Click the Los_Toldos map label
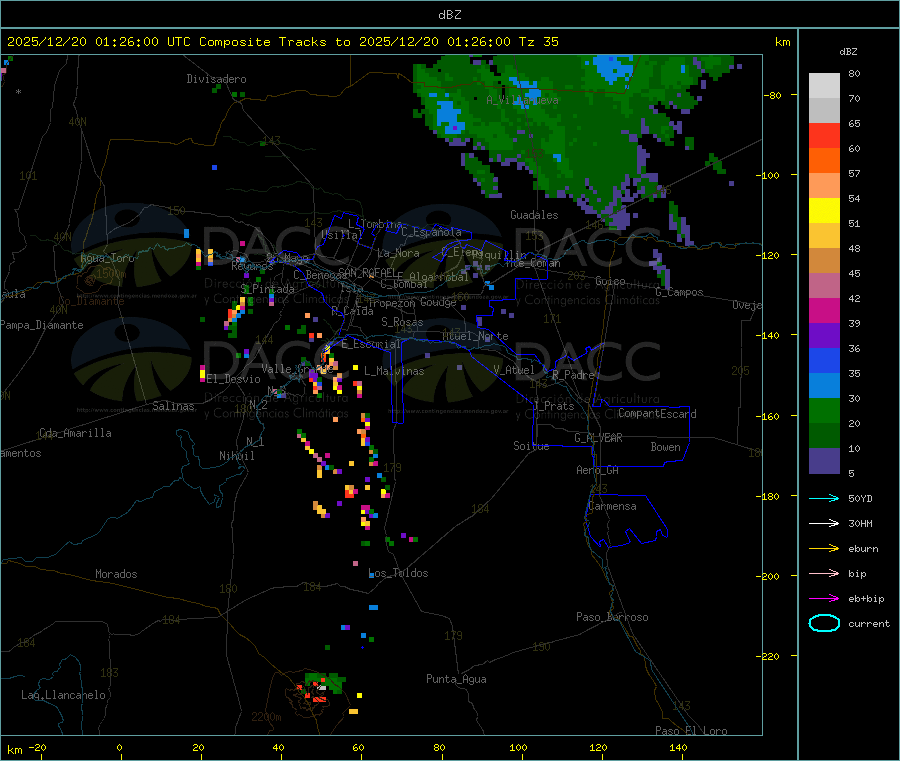 (x=398, y=573)
